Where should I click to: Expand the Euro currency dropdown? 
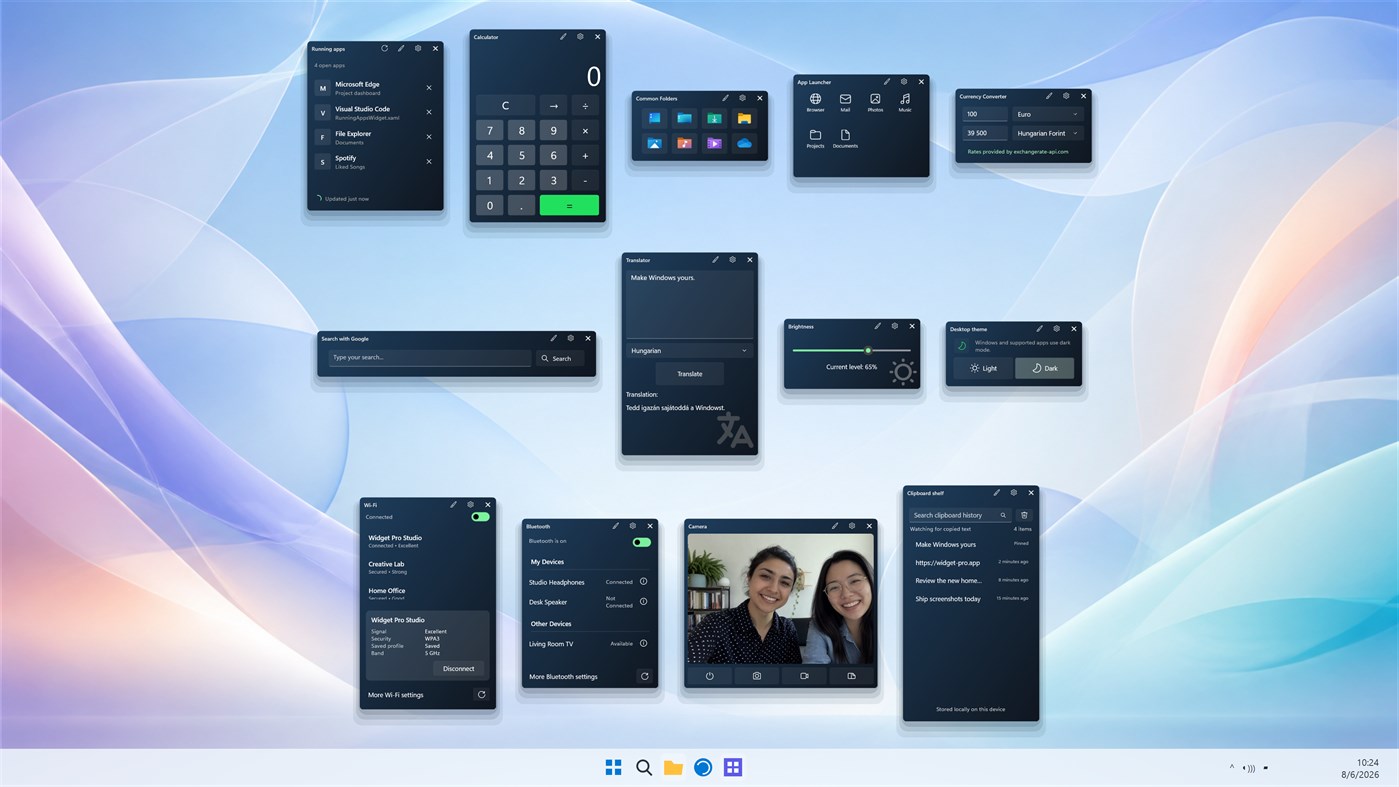point(1047,114)
